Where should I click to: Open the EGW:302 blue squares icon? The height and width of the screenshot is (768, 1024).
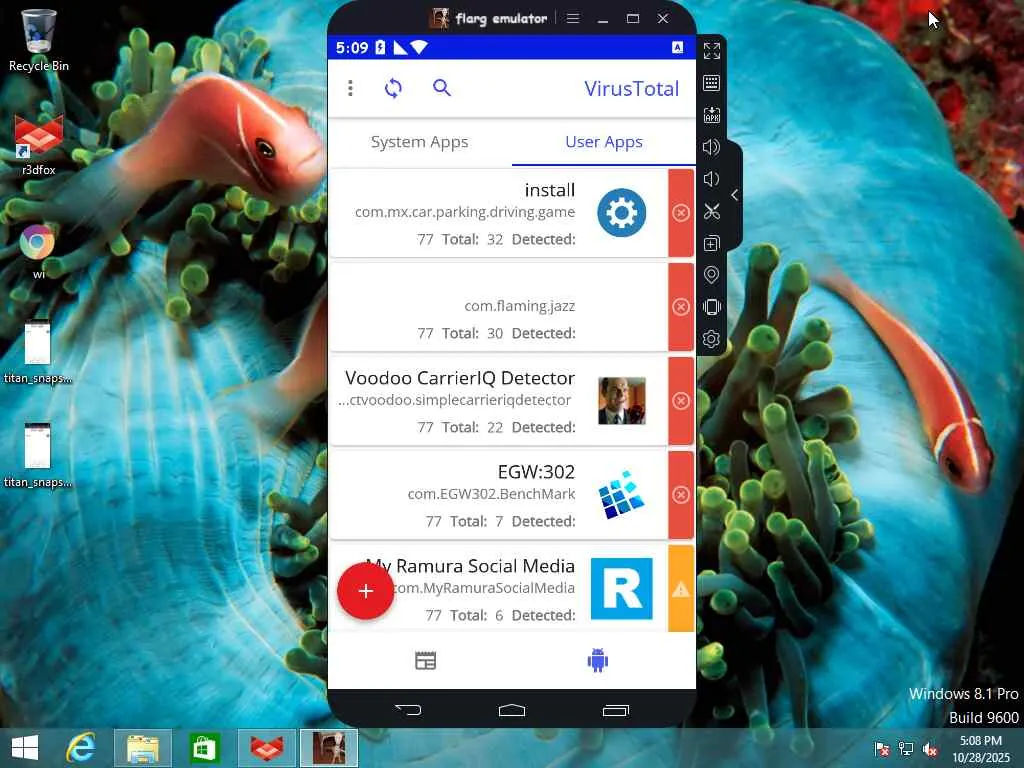622,495
